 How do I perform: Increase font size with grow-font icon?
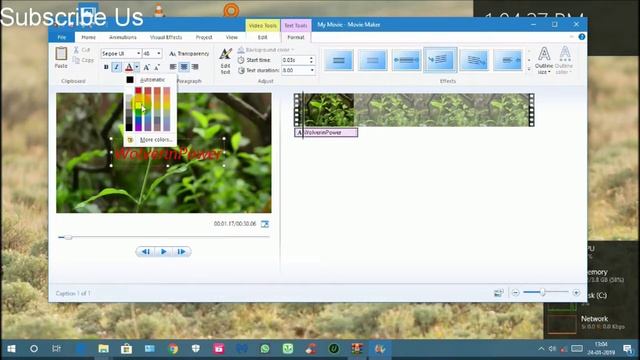click(x=147, y=67)
